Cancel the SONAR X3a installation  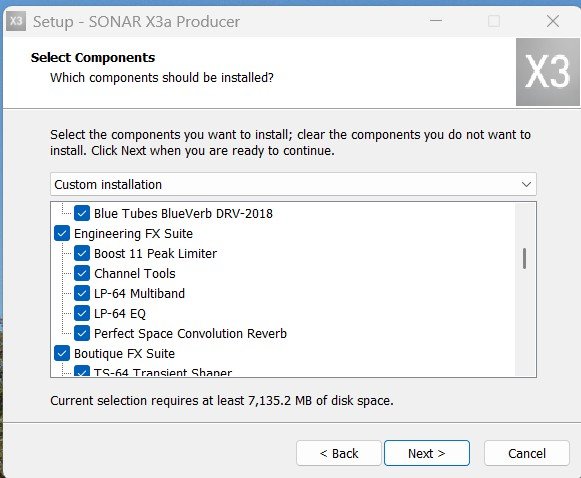(x=527, y=453)
